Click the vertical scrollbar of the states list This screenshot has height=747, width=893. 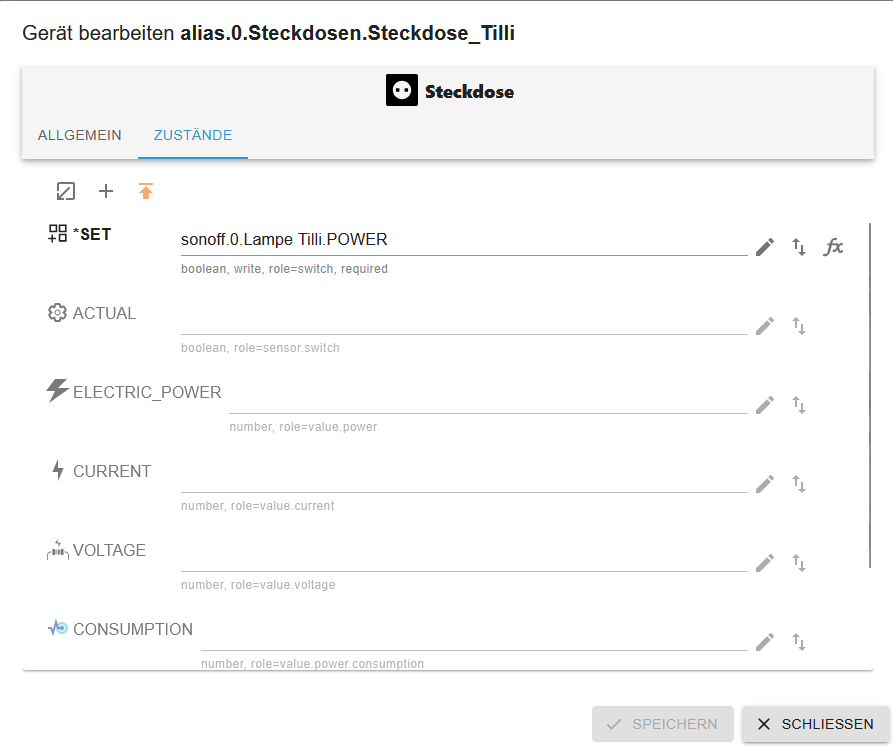click(870, 400)
